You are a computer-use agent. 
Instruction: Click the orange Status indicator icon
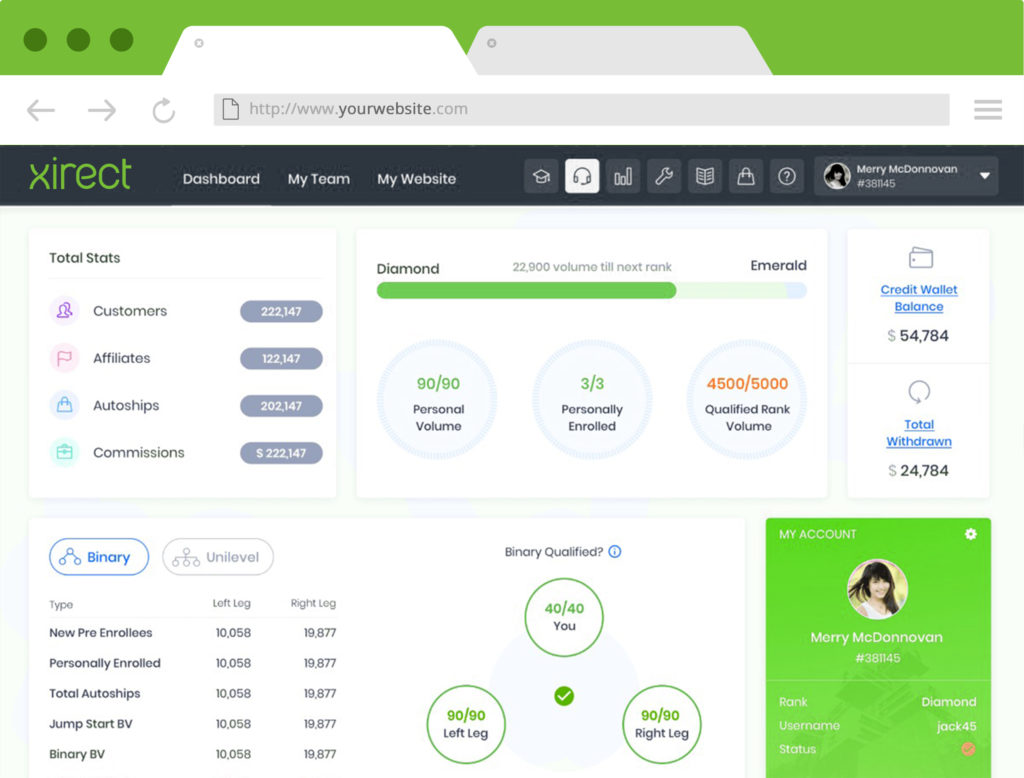click(968, 749)
